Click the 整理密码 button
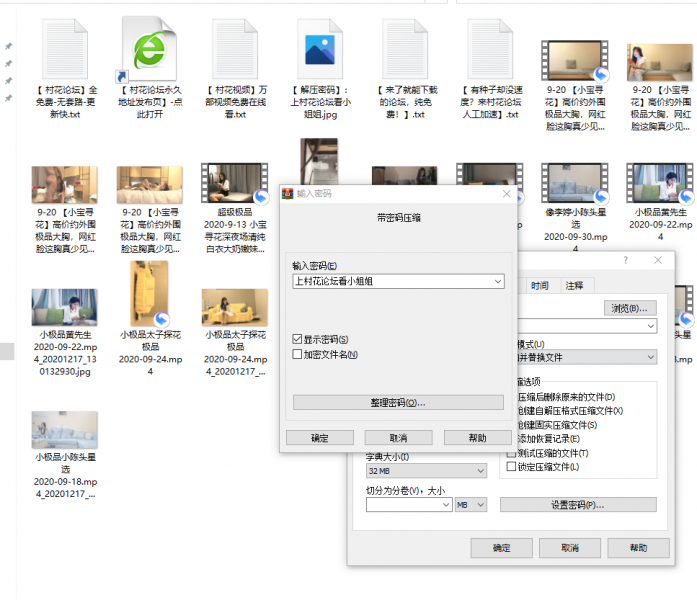This screenshot has width=697, height=600. 398,402
